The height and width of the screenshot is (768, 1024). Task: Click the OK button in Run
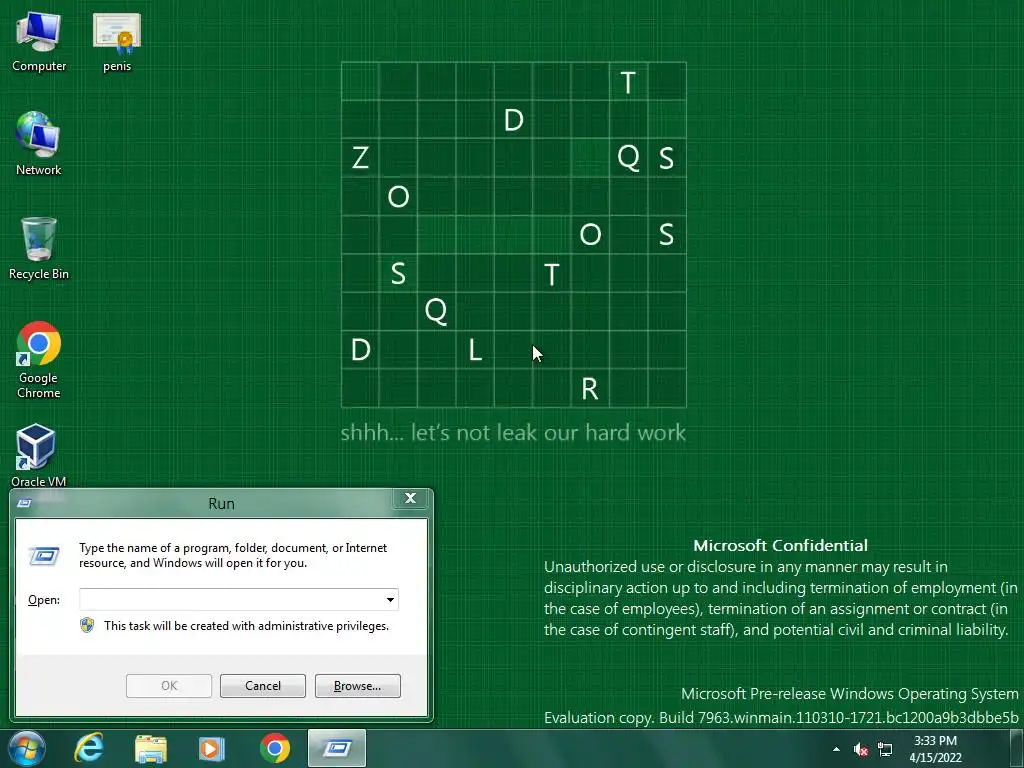click(x=169, y=686)
